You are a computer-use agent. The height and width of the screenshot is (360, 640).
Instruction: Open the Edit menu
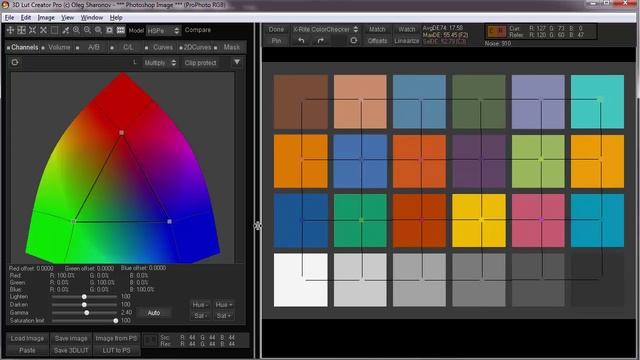(x=26, y=18)
